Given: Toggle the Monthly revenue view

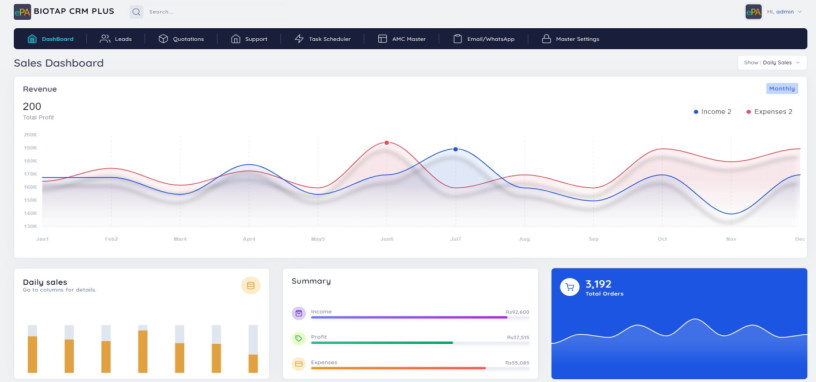Looking at the screenshot, I should pyautogui.click(x=782, y=88).
